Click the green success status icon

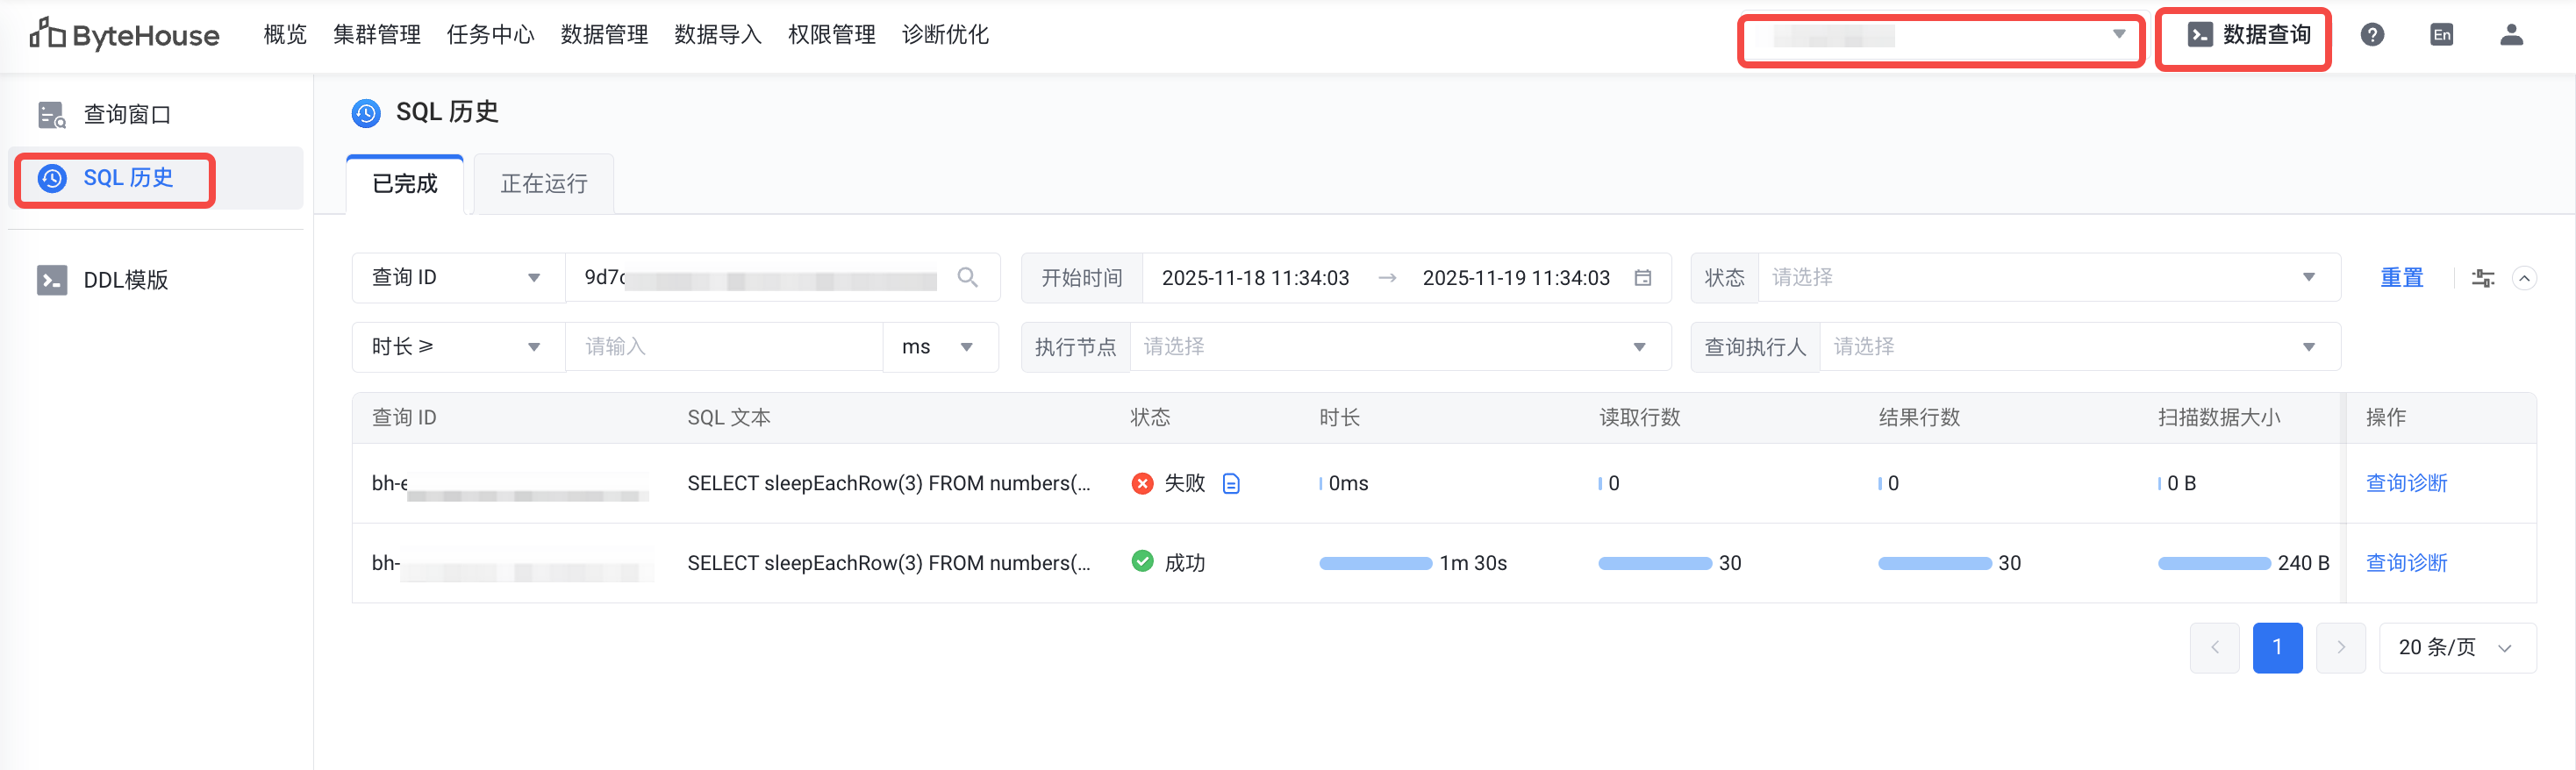tap(1142, 561)
